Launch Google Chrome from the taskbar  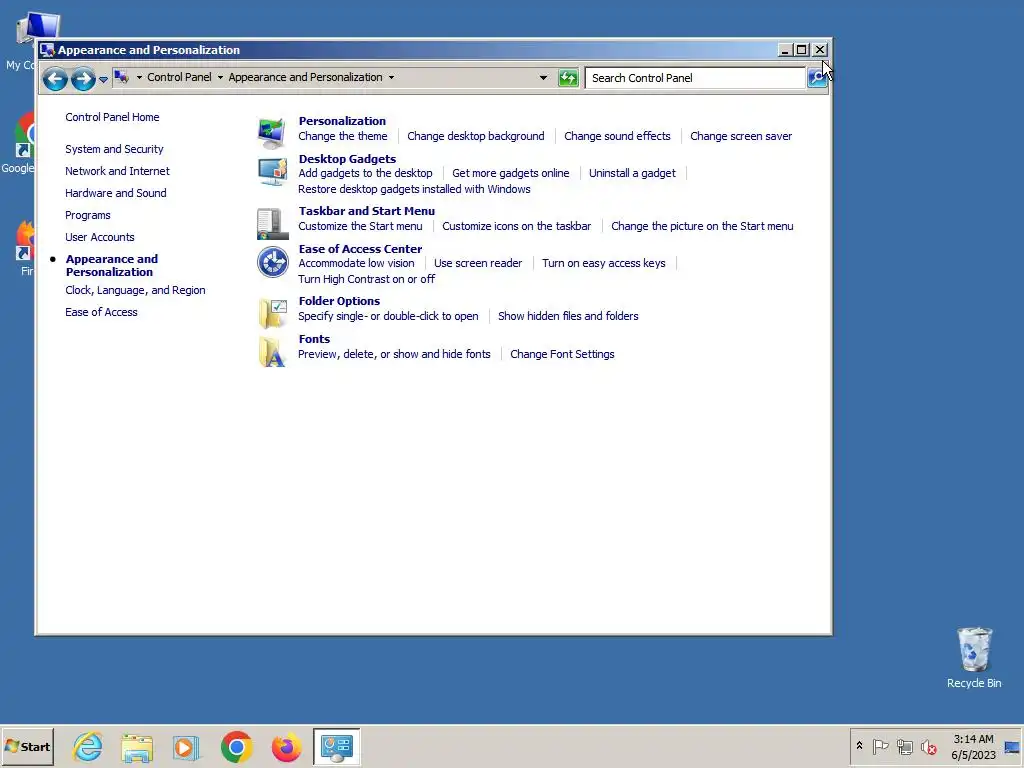click(236, 746)
